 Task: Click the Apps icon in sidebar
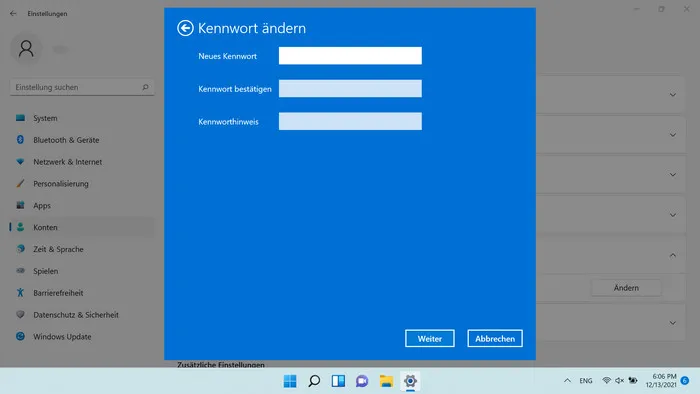[20, 205]
